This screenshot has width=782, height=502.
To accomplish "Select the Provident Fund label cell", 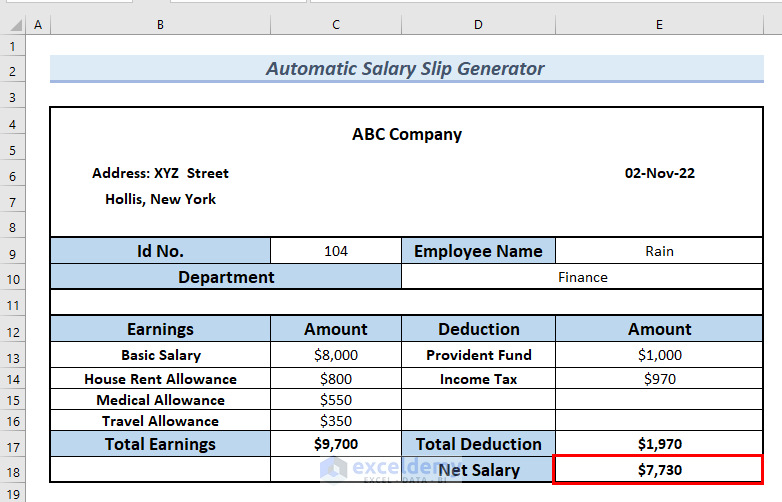I will tap(478, 355).
